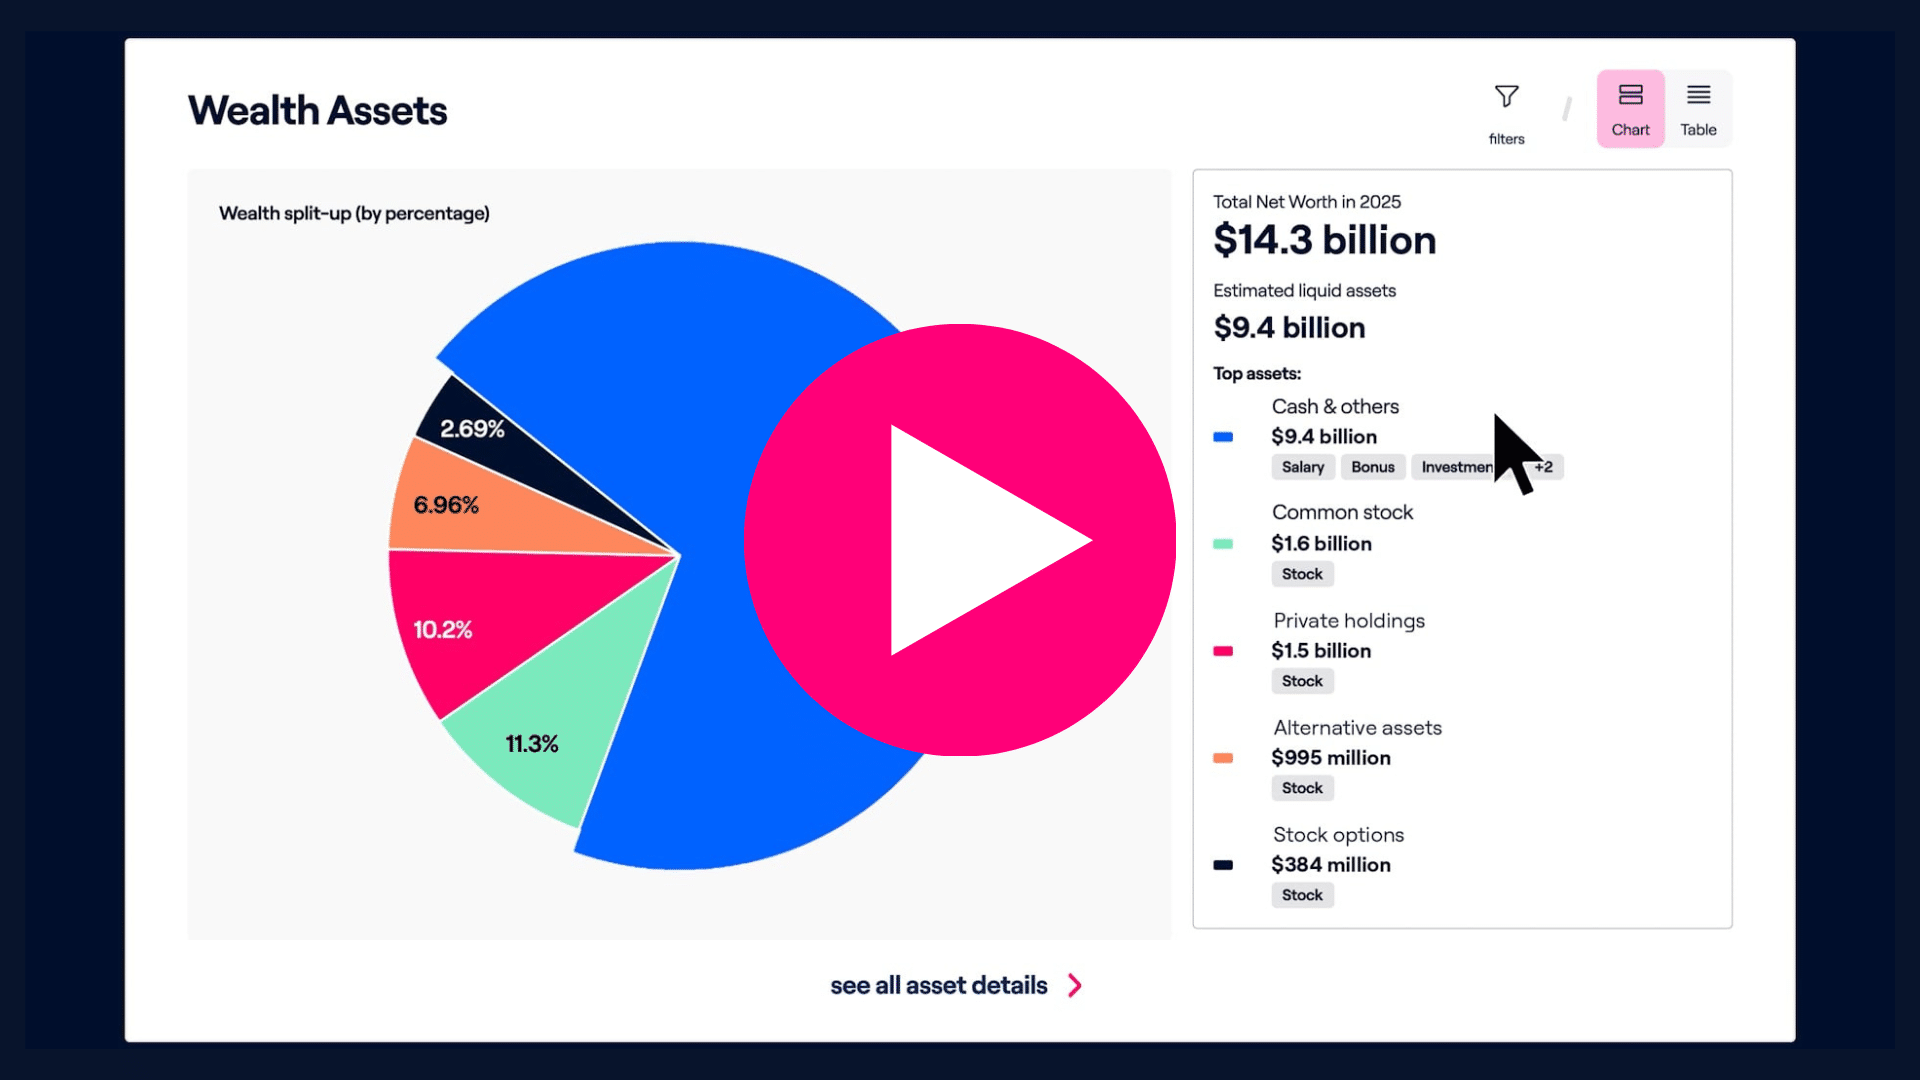This screenshot has height=1080, width=1920.
Task: Switch to Chart view
Action: pyautogui.click(x=1630, y=109)
